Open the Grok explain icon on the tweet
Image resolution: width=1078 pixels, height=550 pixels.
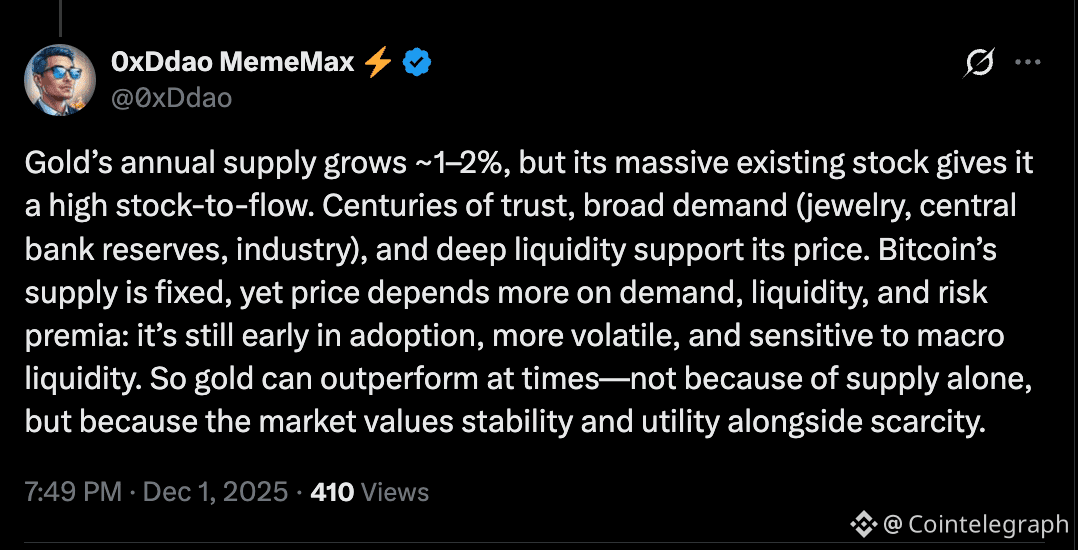click(x=979, y=64)
